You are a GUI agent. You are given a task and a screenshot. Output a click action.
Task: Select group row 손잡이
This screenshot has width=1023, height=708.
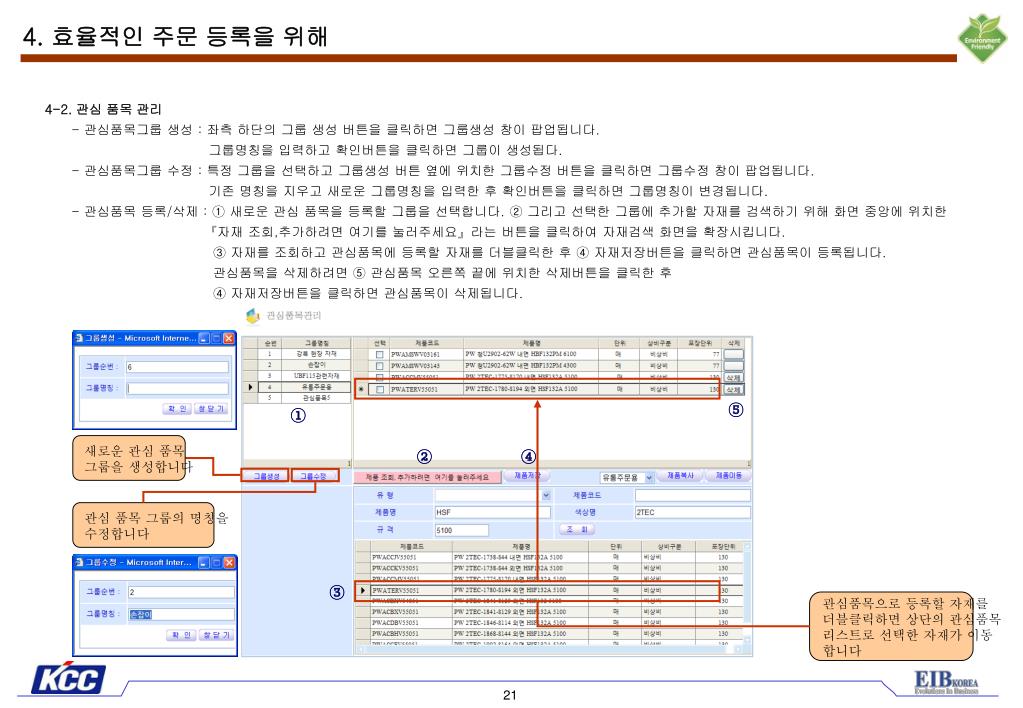click(x=297, y=365)
